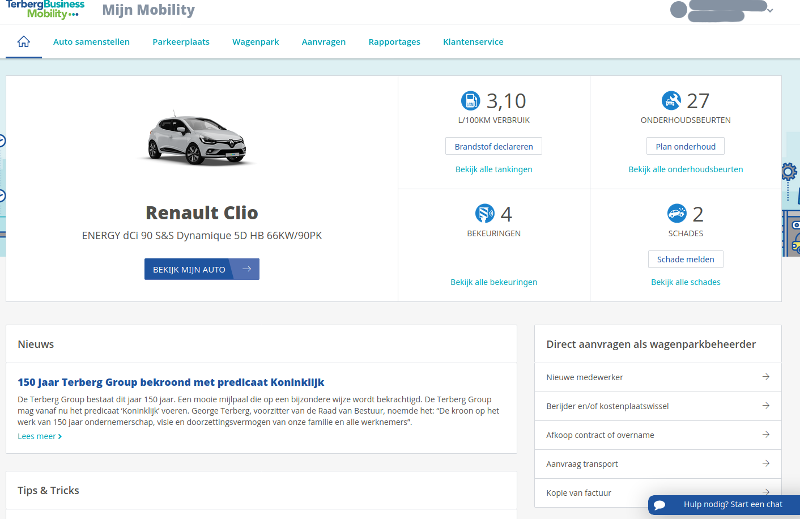Viewport: 800px width, 519px height.
Task: Open Bekijk alle bekeuringen link
Action: pyautogui.click(x=493, y=282)
